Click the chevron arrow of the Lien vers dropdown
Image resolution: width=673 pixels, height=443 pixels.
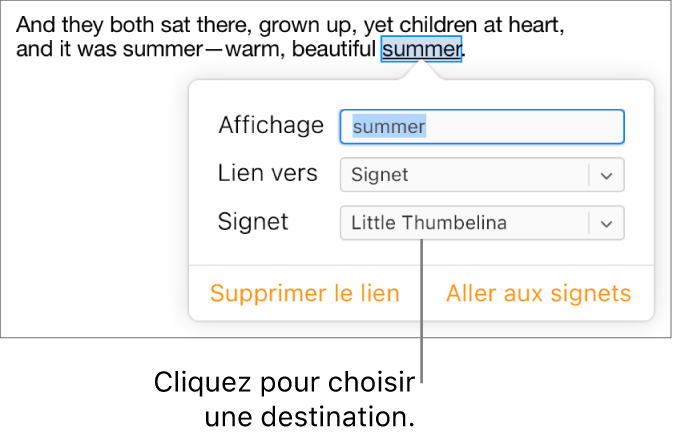pyautogui.click(x=606, y=175)
